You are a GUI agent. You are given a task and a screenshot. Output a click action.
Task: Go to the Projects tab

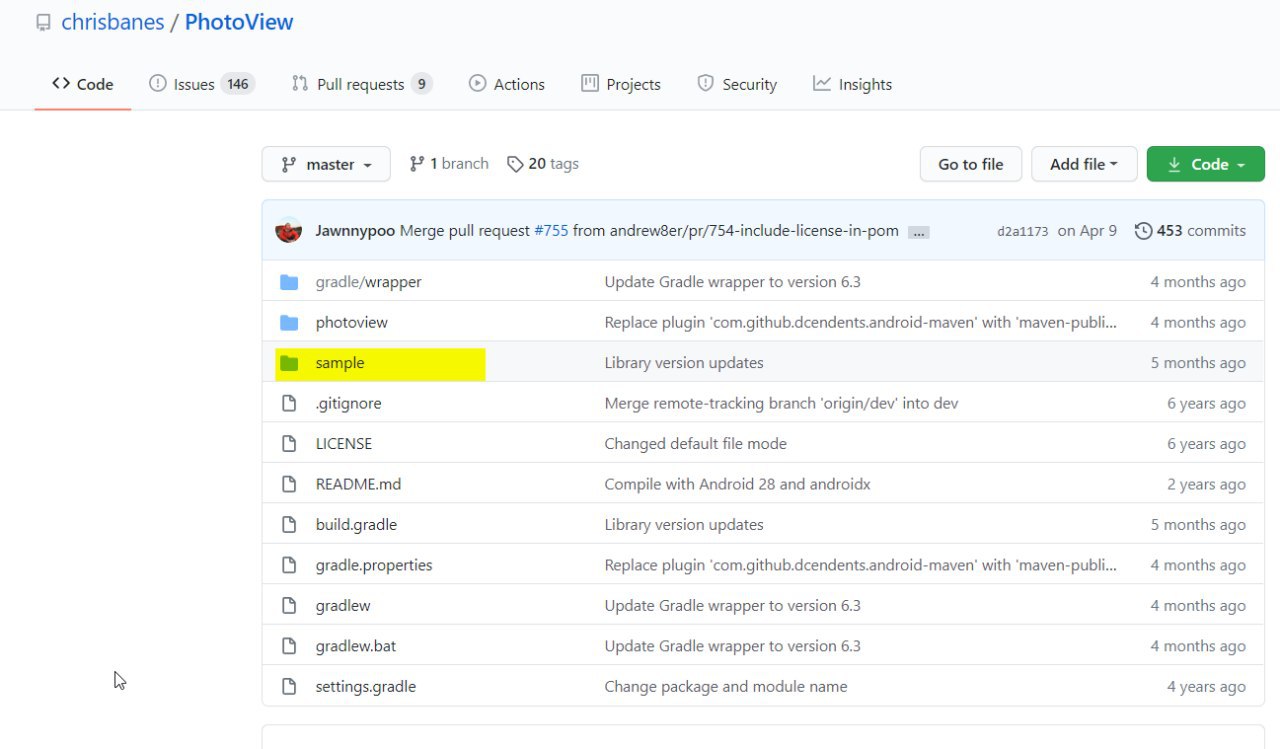click(621, 84)
